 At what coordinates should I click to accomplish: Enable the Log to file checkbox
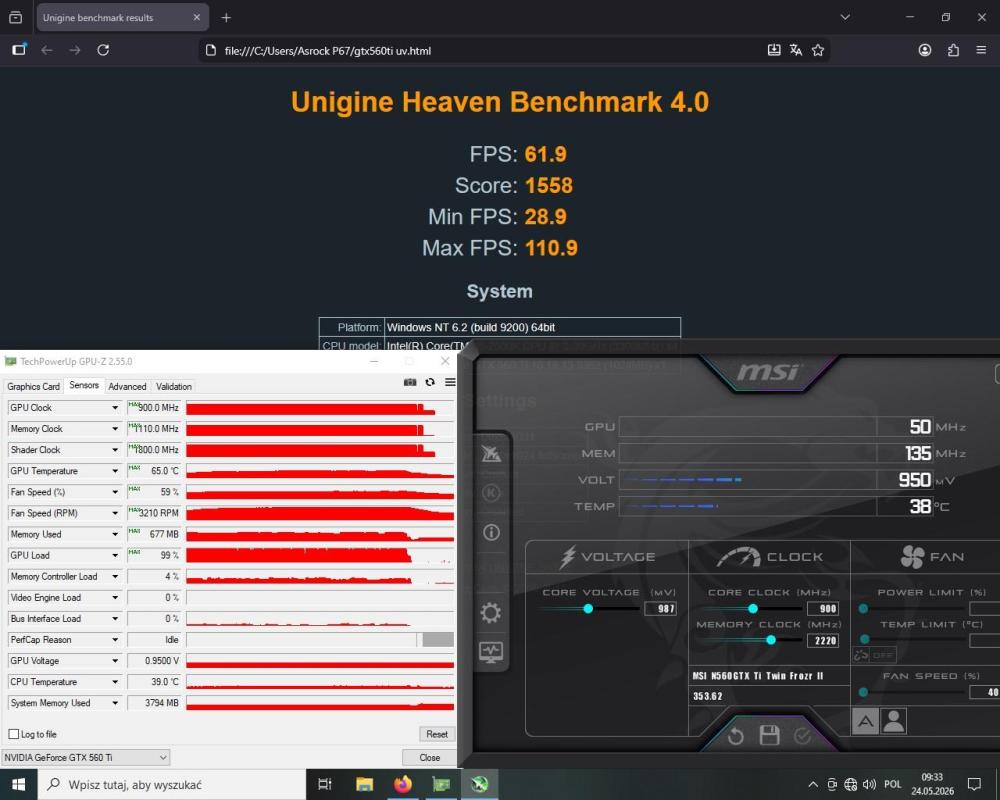pyautogui.click(x=14, y=734)
